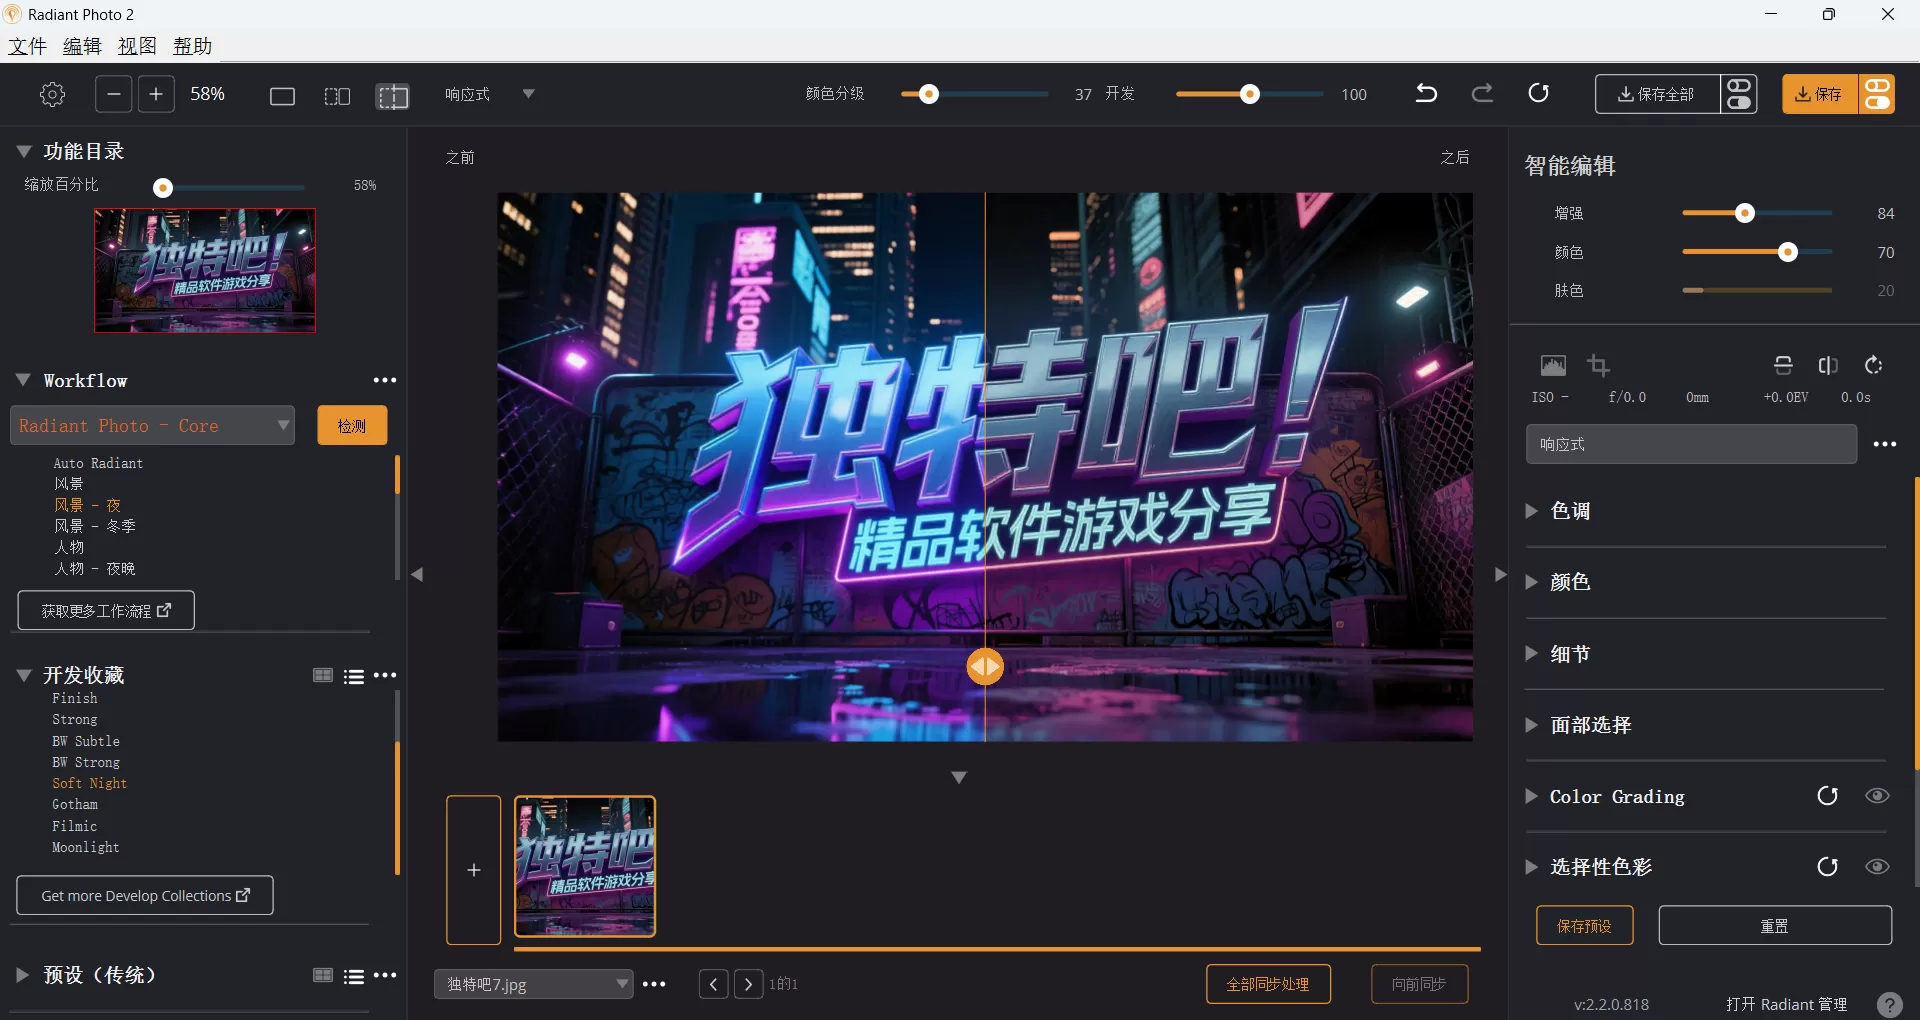The height and width of the screenshot is (1020, 1920).
Task: Select the 独特吧7.jpg thumbnail in the filmstrip
Action: 585,866
